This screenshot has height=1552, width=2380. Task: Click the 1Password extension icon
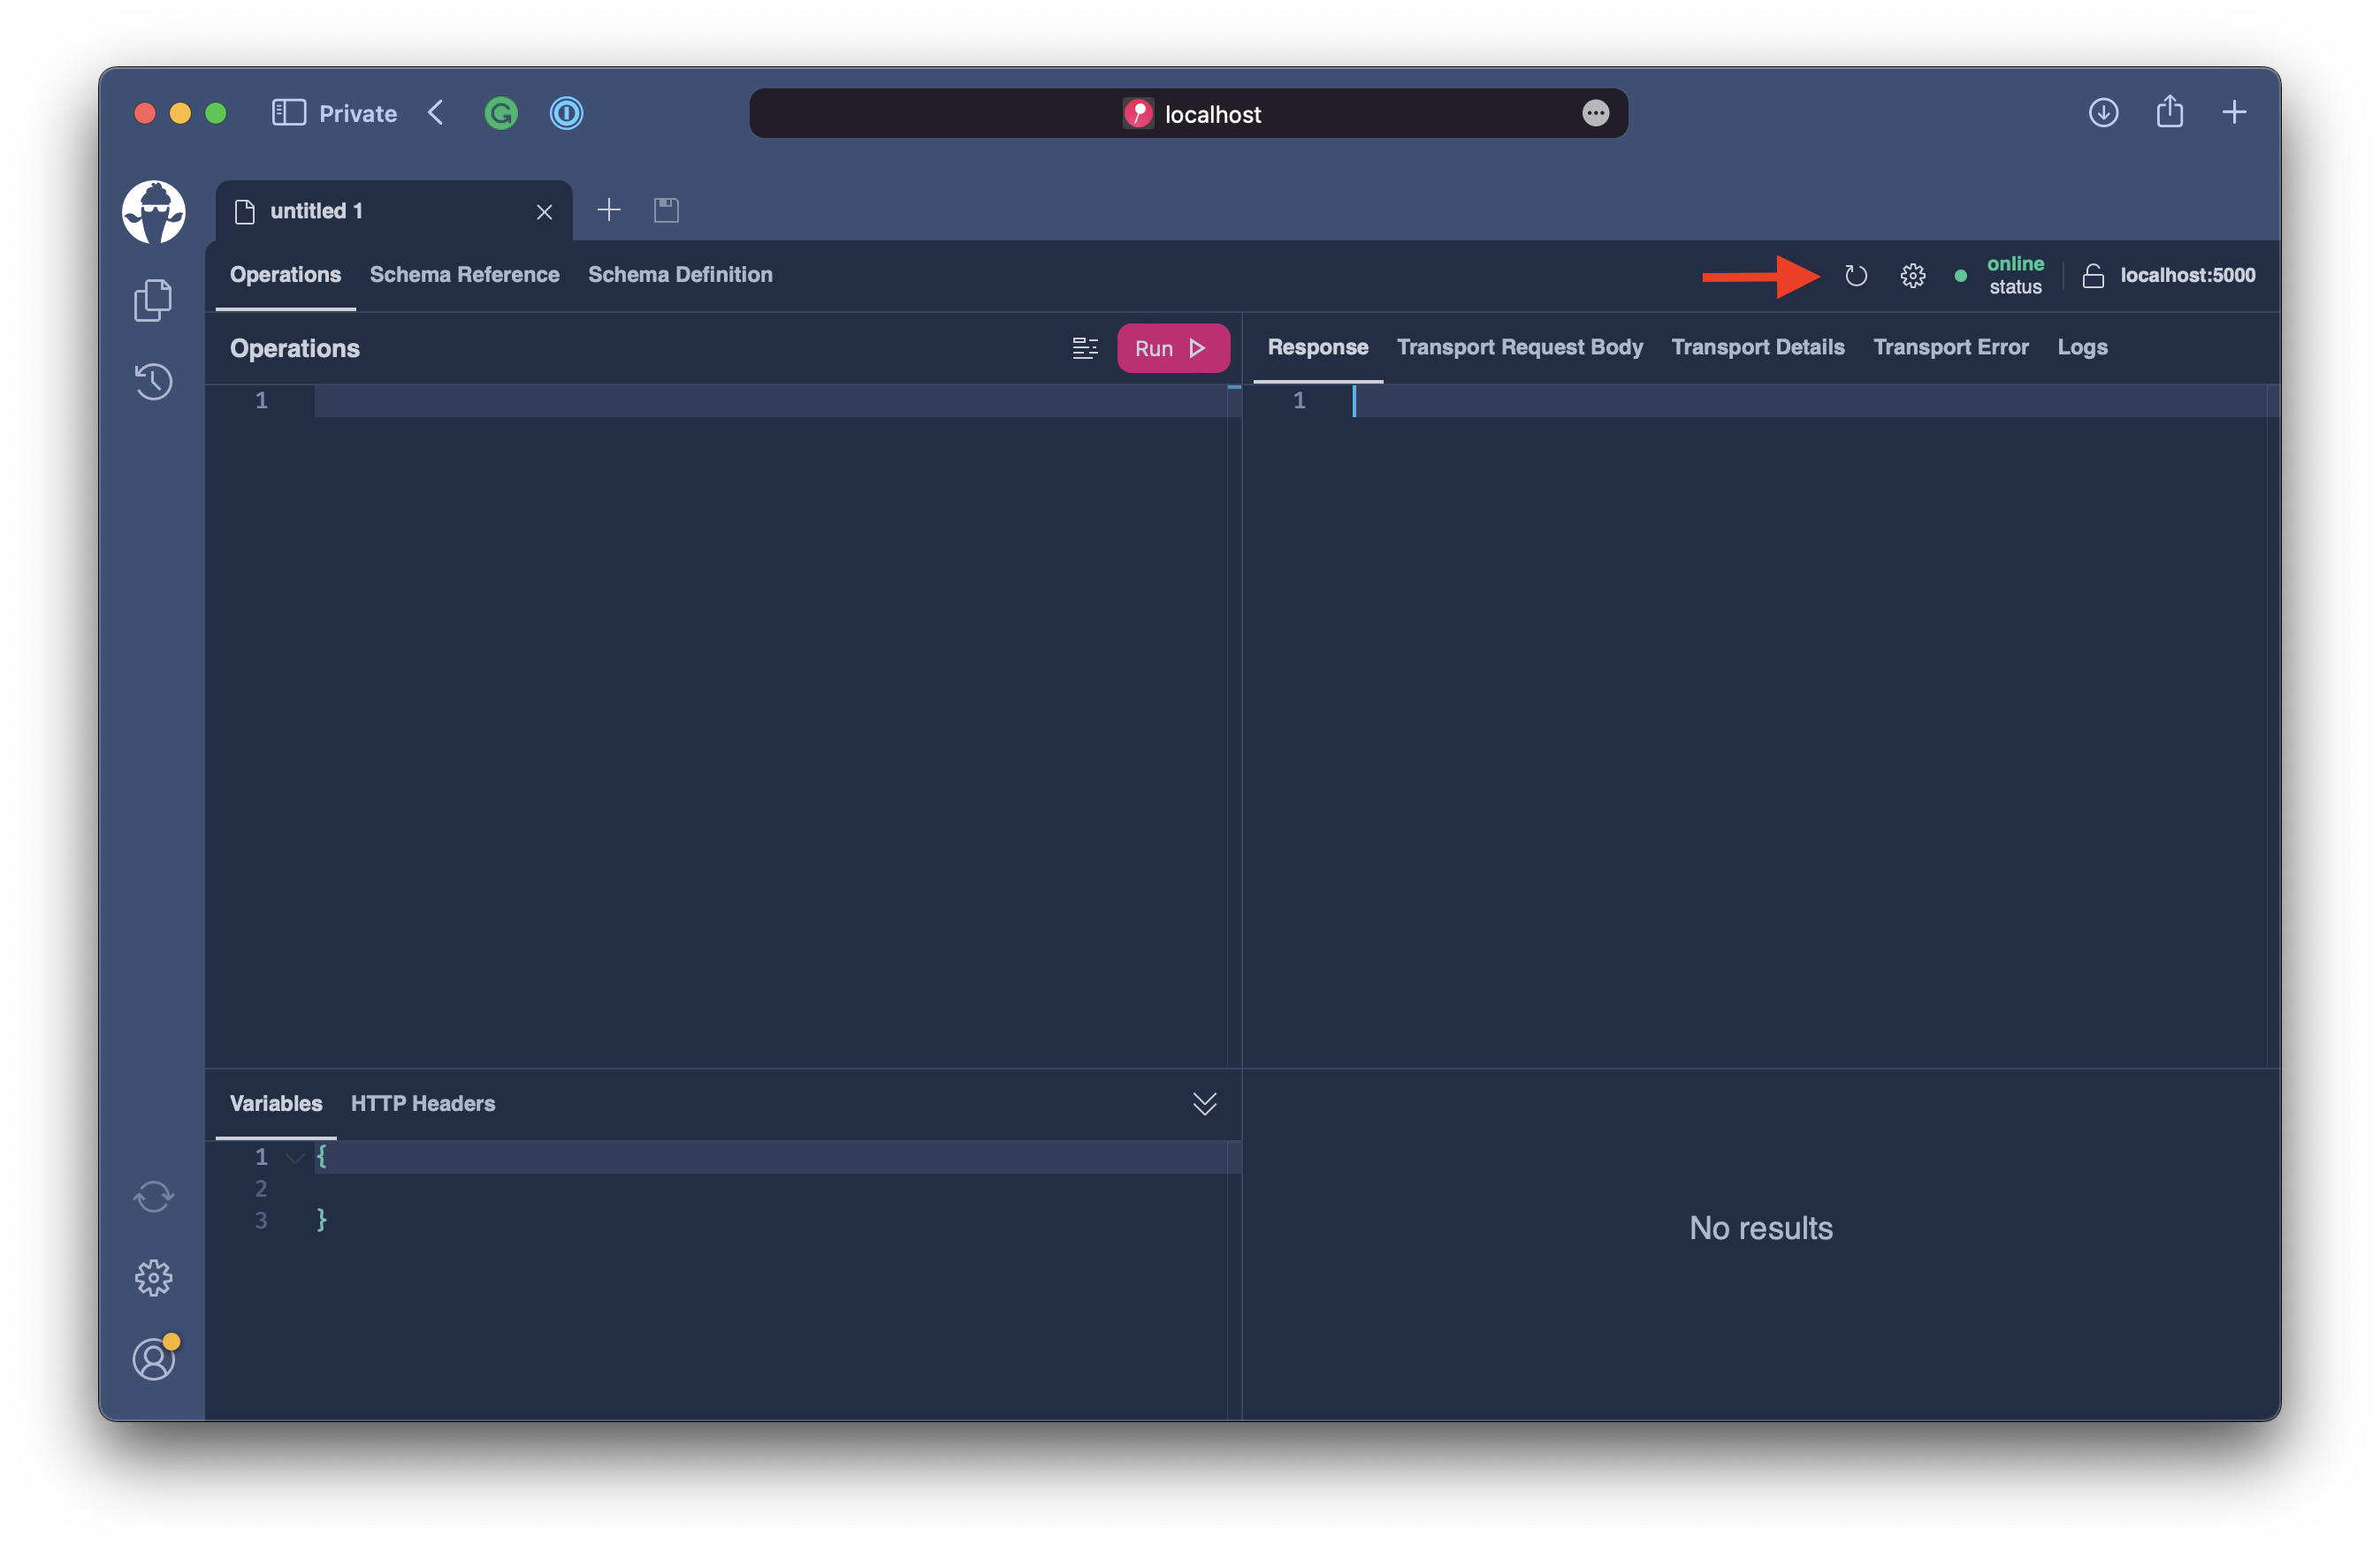tap(565, 113)
